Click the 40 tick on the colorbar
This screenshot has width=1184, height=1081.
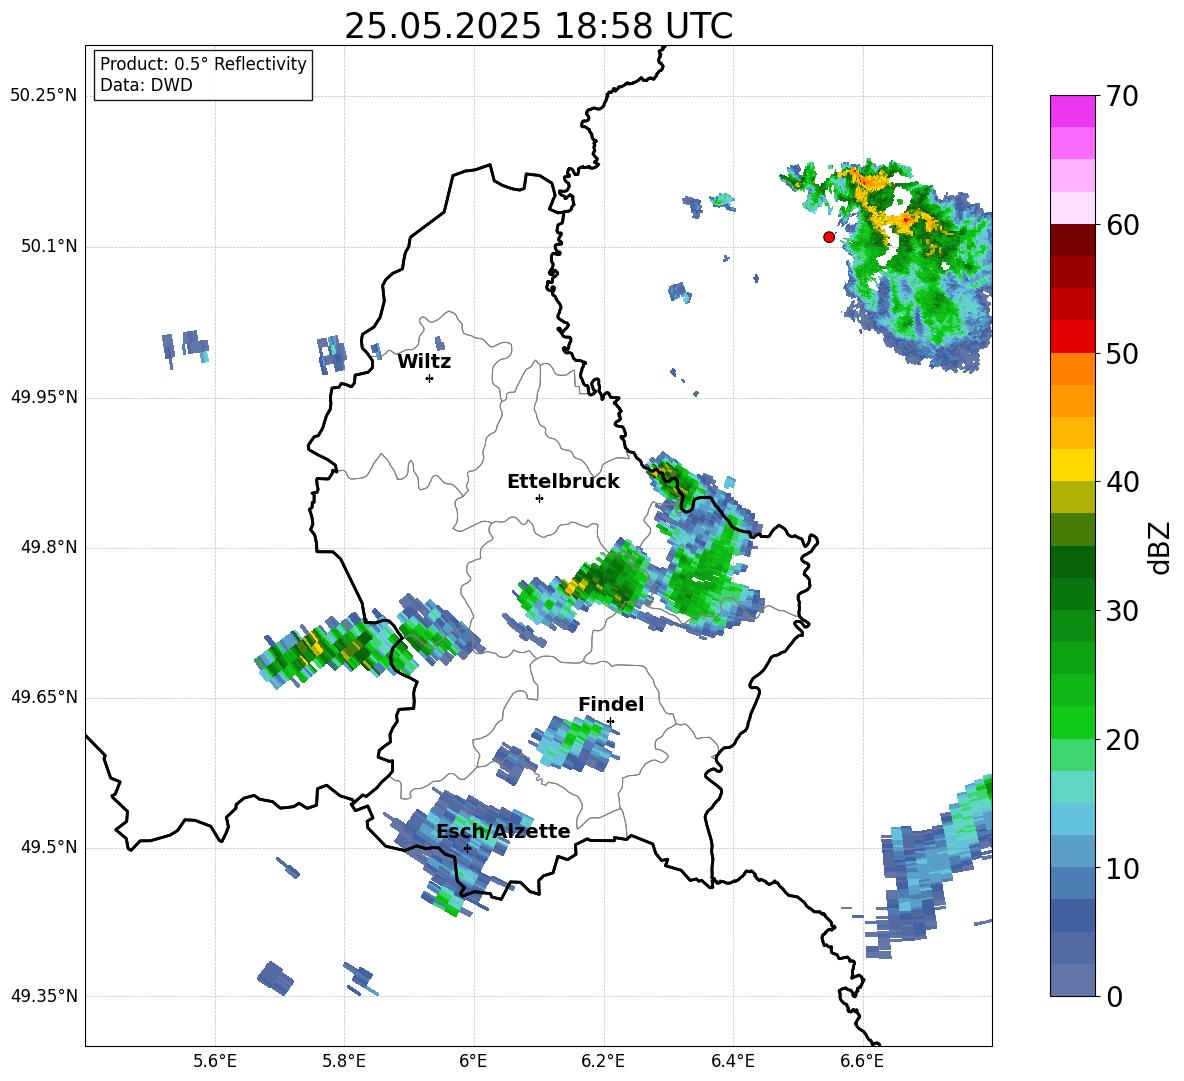click(x=1122, y=482)
